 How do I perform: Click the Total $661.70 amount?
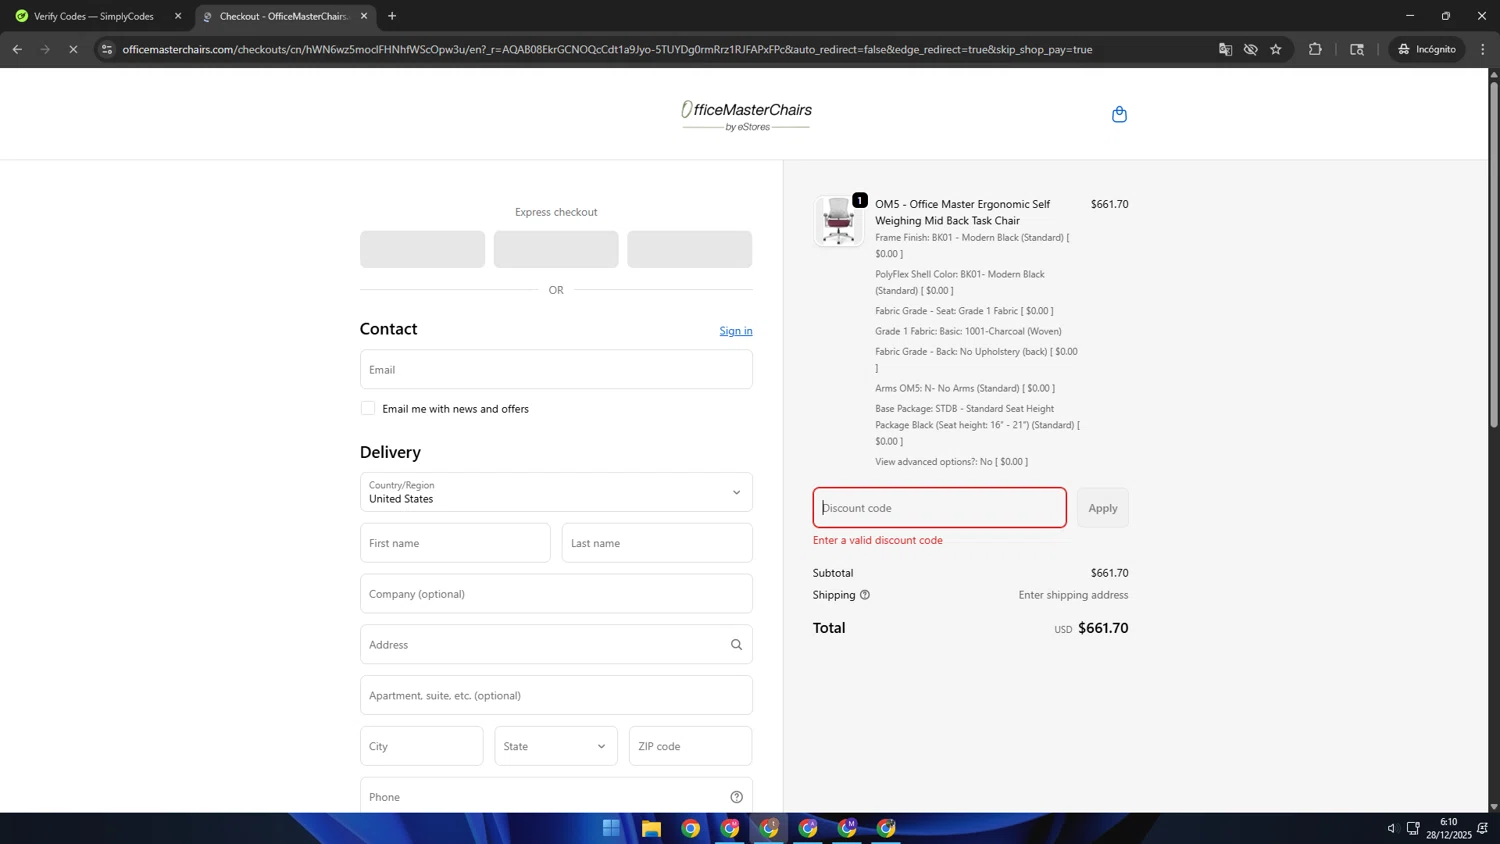1103,628
